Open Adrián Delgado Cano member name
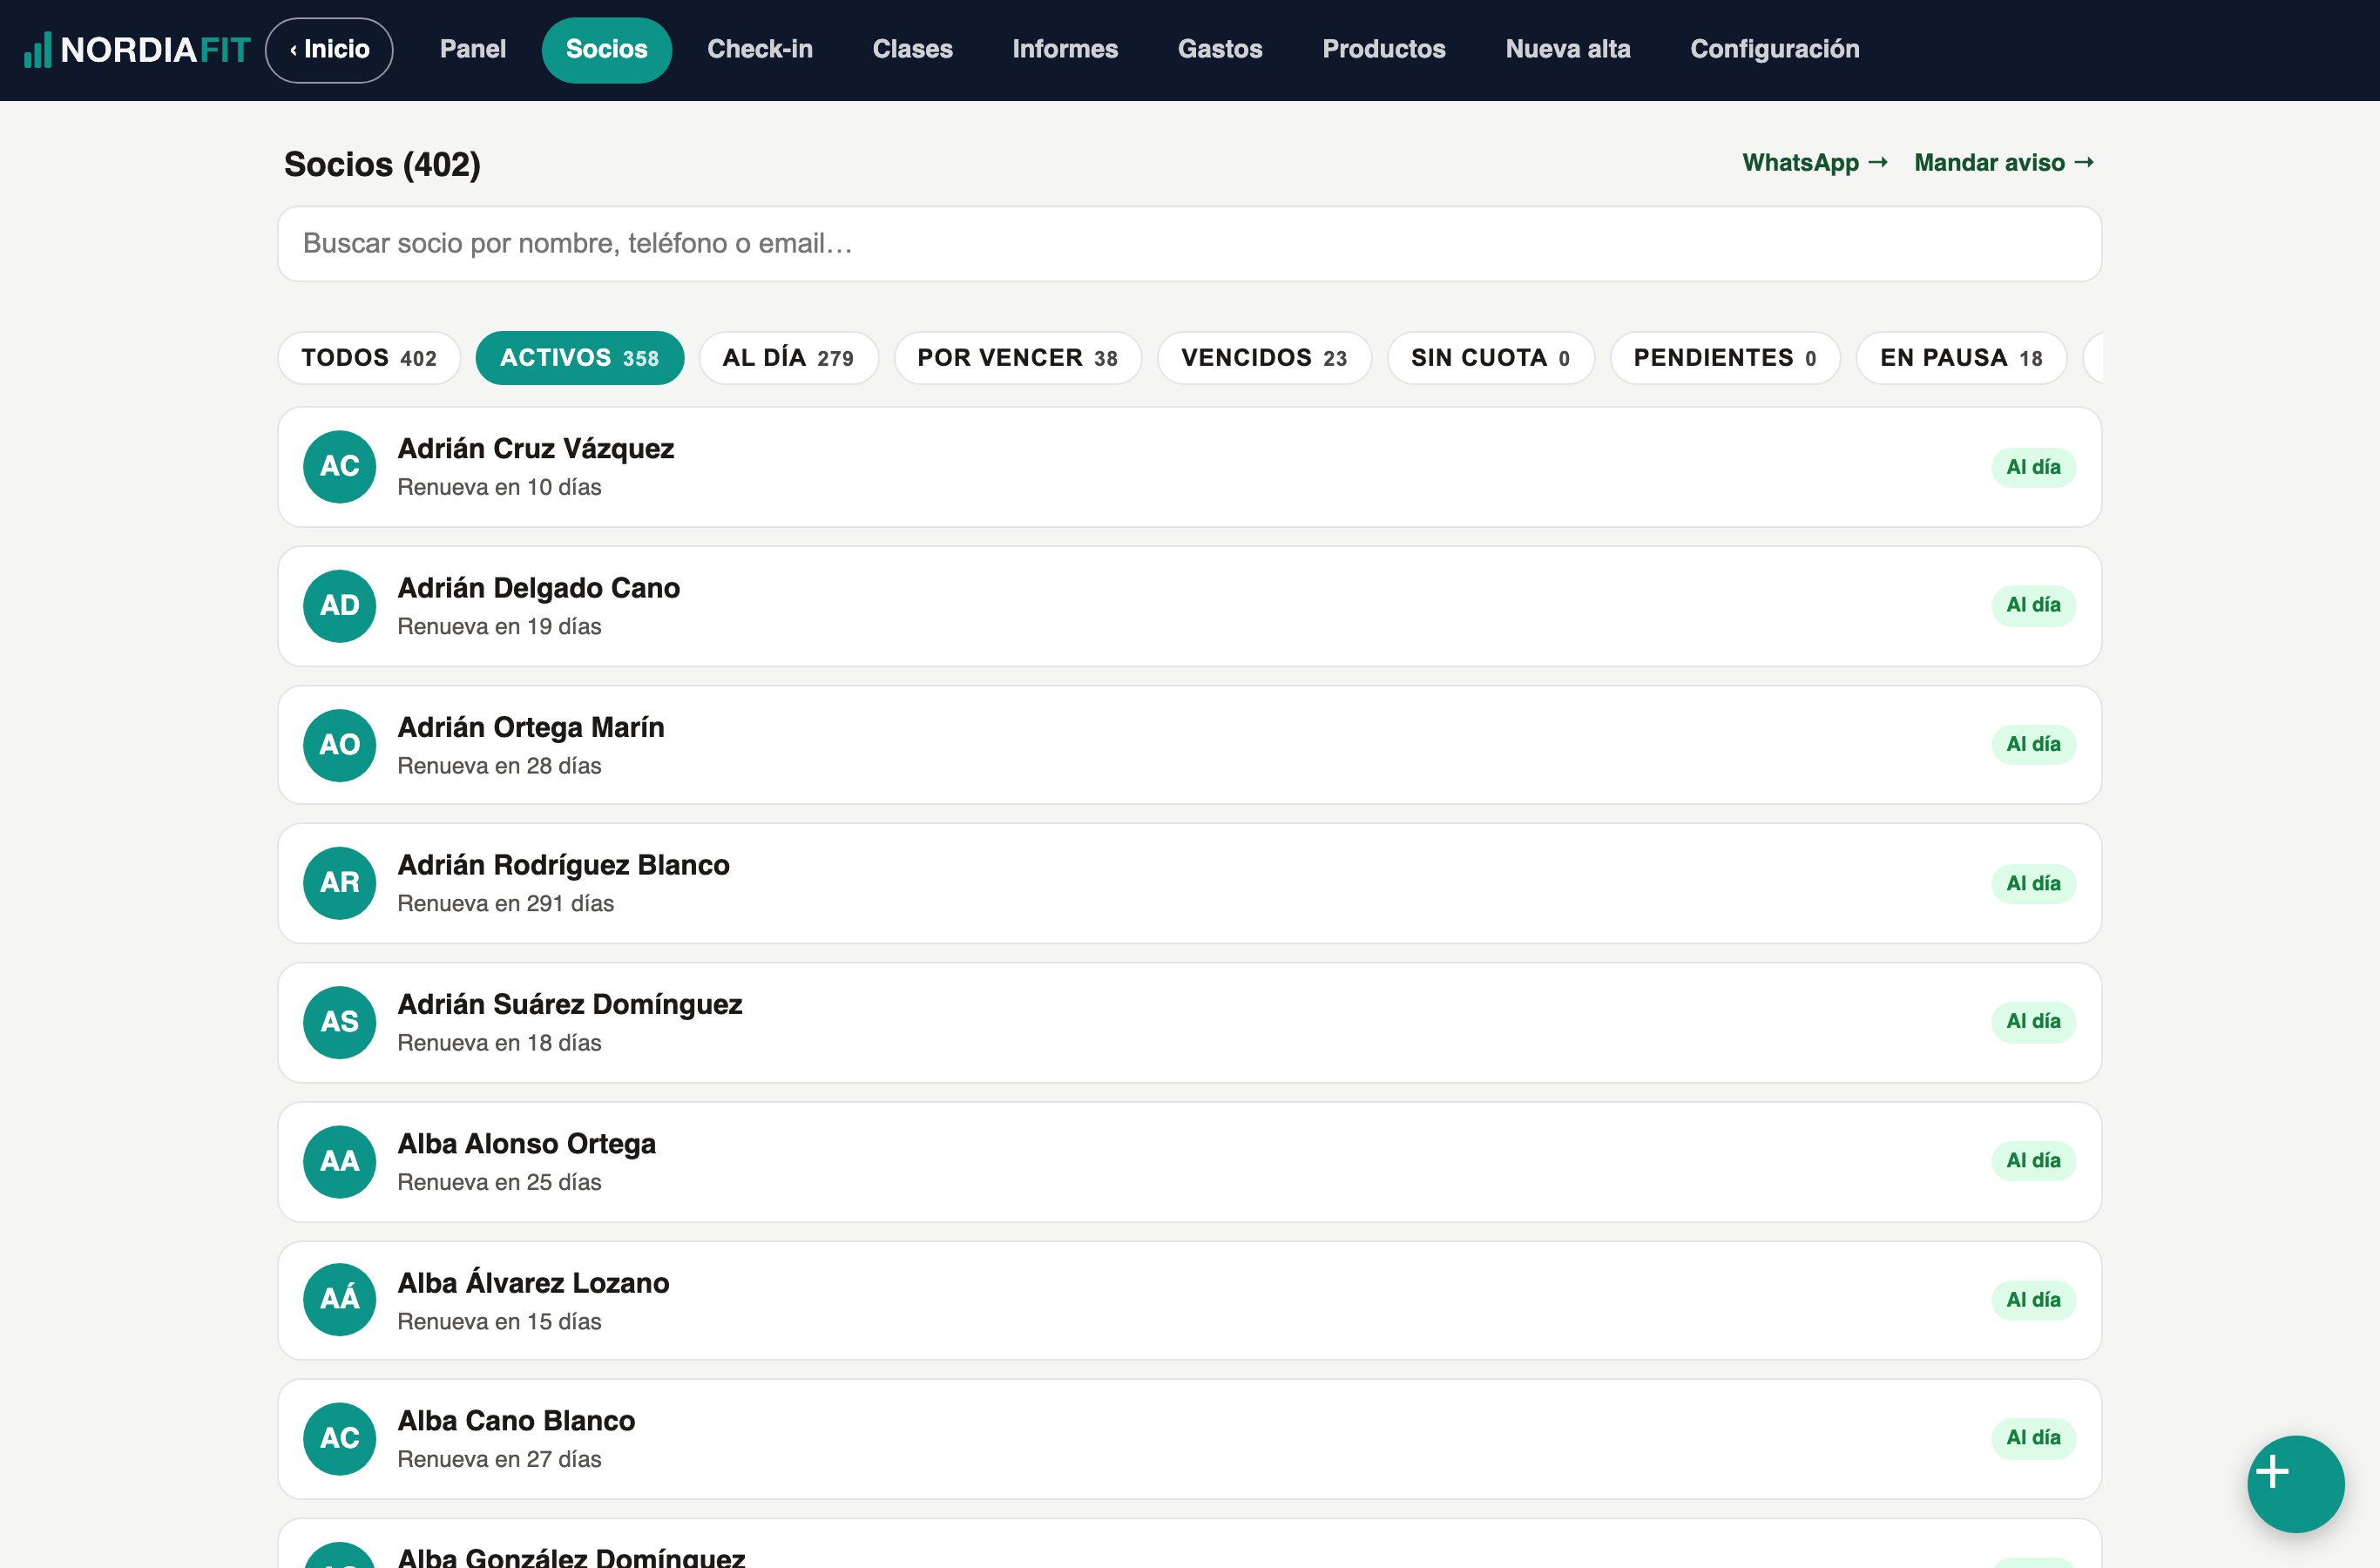This screenshot has width=2380, height=1568. coord(539,588)
